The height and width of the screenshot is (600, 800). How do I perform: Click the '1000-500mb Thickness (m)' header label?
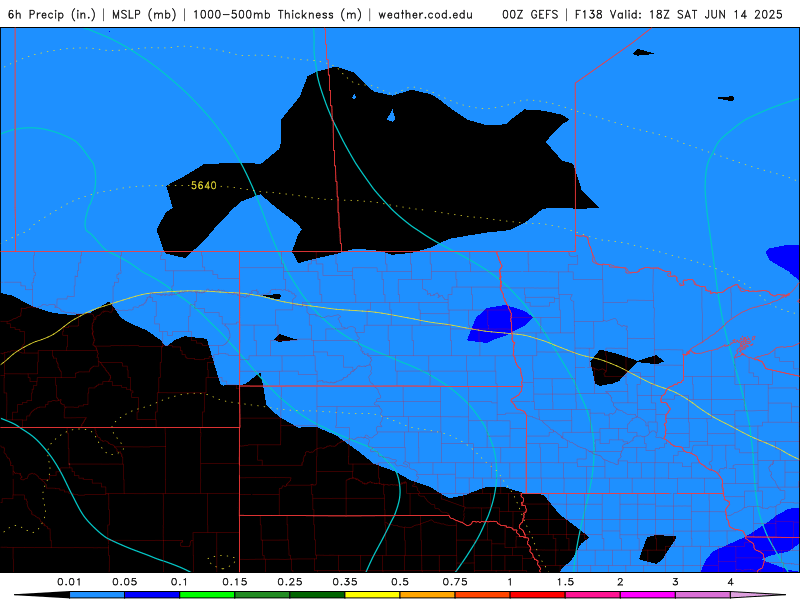277,14
